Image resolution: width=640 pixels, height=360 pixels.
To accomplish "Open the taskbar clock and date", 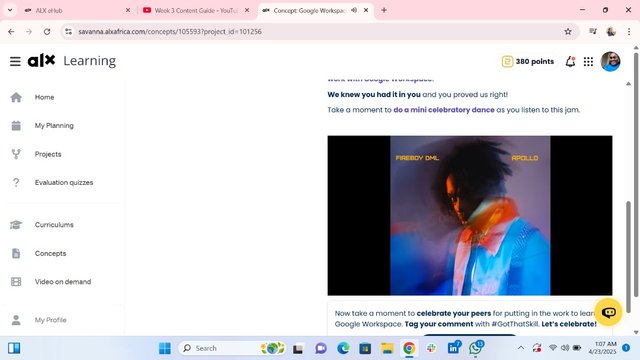I will [602, 348].
